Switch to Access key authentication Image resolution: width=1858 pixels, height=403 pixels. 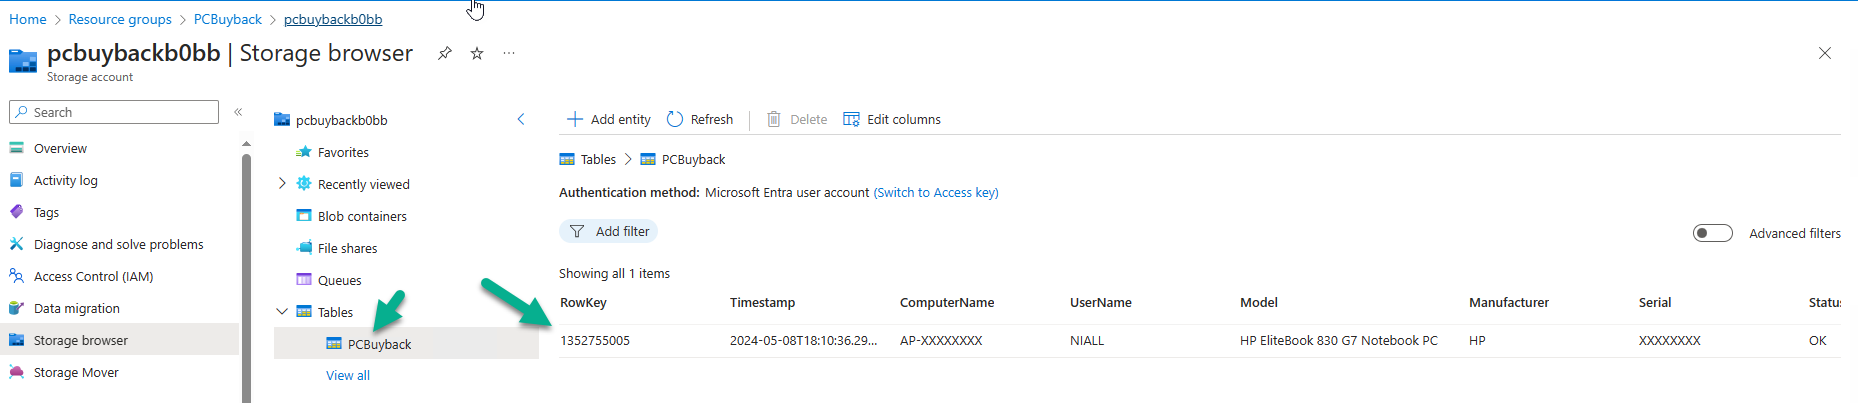pyautogui.click(x=936, y=192)
